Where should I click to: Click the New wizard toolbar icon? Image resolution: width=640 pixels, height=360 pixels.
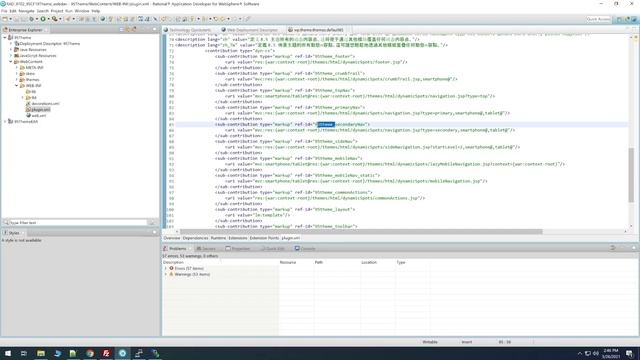[5, 19]
